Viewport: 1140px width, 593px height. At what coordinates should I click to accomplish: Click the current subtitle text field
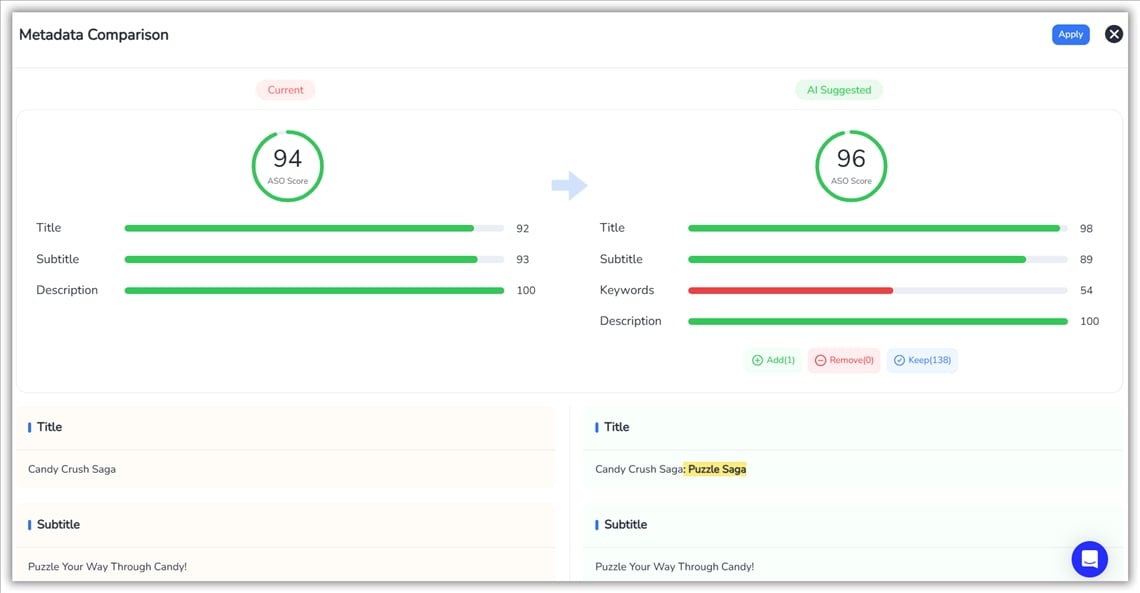tap(107, 566)
